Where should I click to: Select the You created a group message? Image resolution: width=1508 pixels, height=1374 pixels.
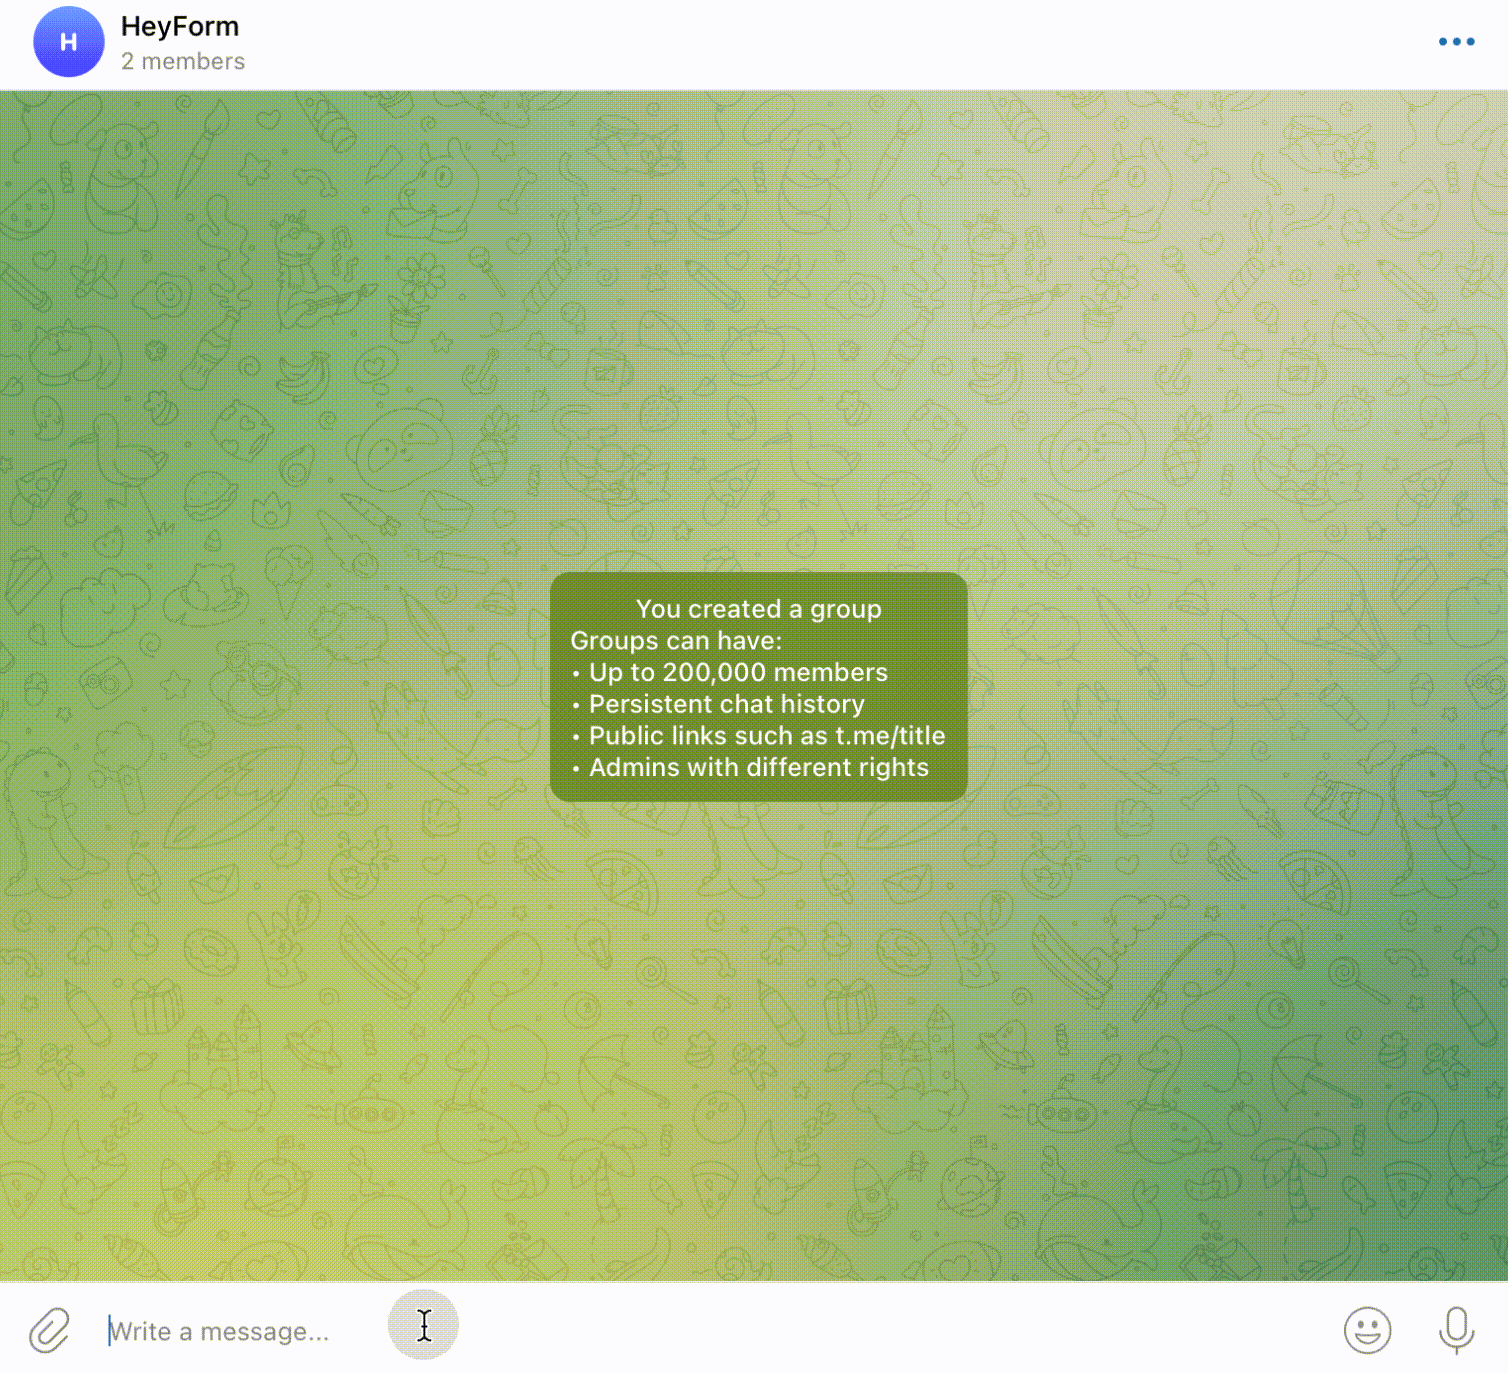tap(759, 609)
